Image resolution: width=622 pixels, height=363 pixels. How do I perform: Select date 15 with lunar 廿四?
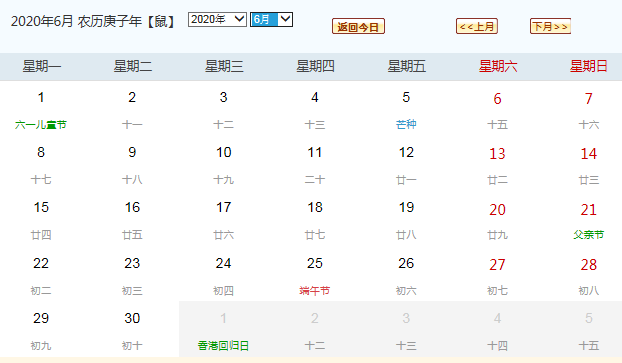(x=41, y=220)
